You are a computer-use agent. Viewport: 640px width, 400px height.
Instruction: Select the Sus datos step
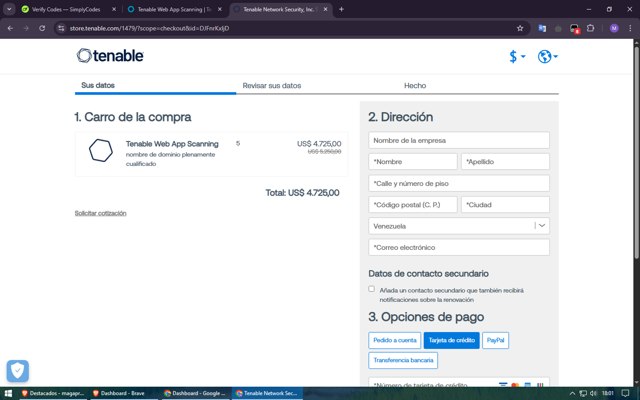point(98,85)
